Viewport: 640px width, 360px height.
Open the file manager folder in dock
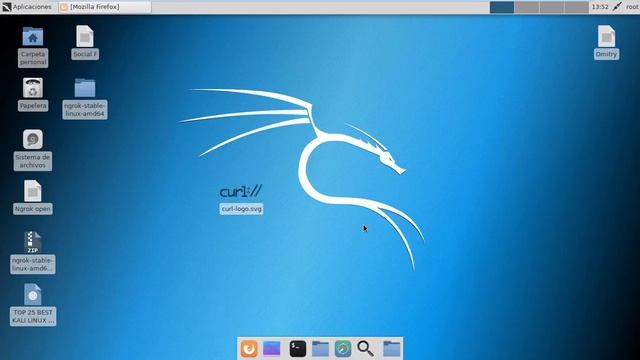[x=320, y=349]
